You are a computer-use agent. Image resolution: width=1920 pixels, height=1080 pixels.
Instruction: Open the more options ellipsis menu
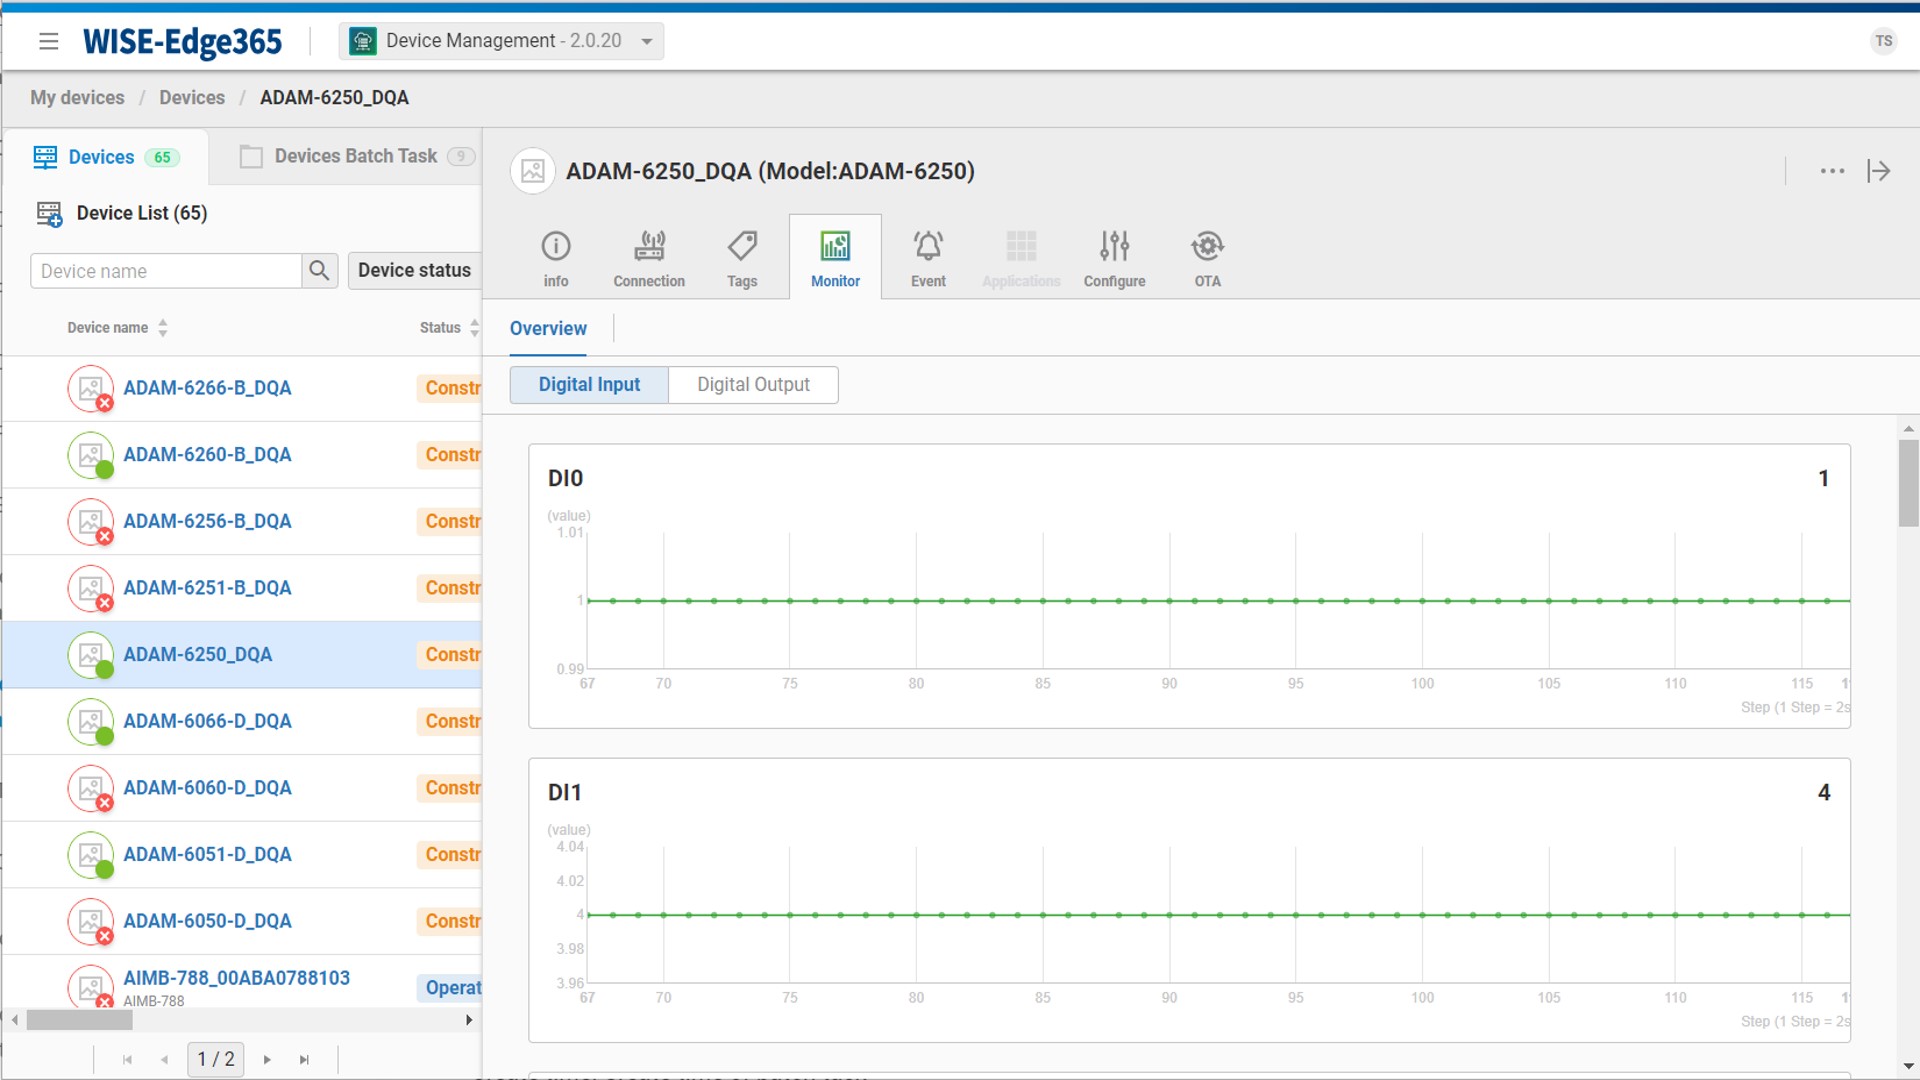click(x=1832, y=171)
